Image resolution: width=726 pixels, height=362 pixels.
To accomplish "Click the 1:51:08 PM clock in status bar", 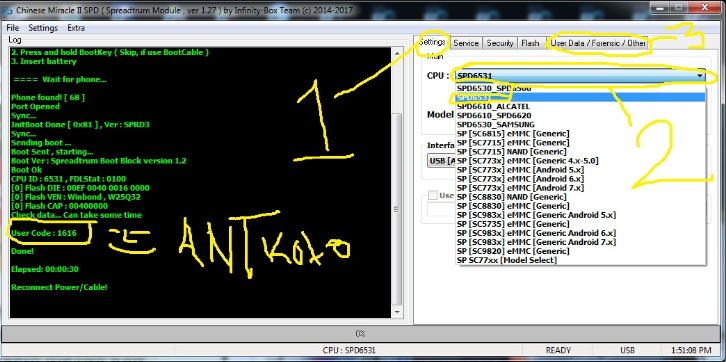I will [691, 350].
